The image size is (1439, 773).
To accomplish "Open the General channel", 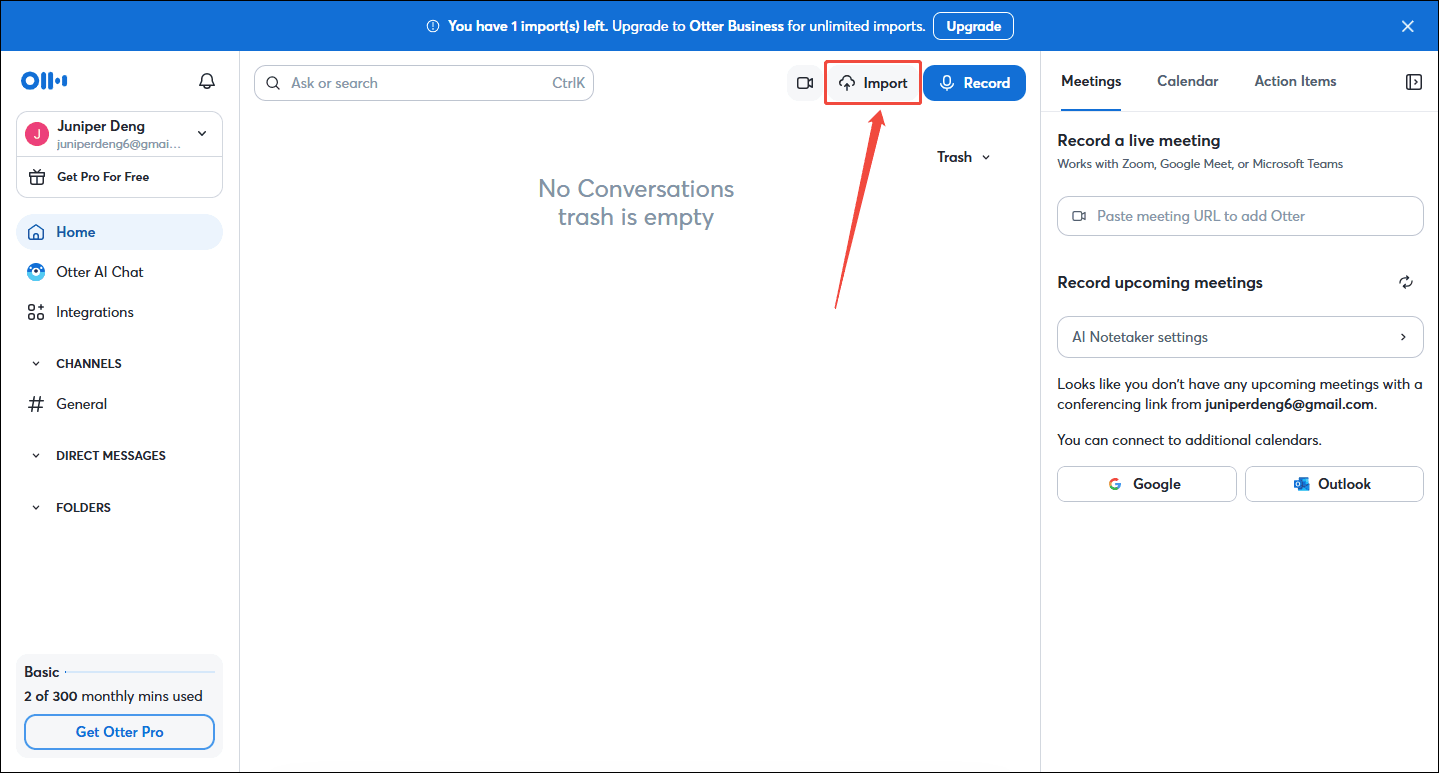I will [81, 404].
